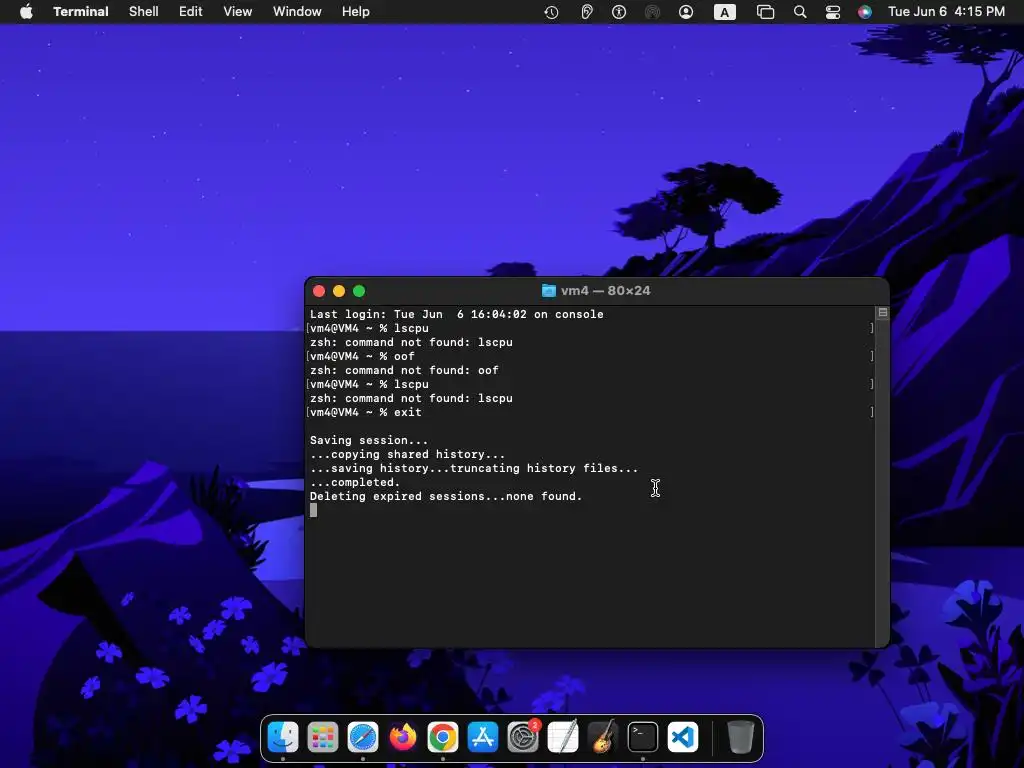Open Spotlight search magnifier icon
The width and height of the screenshot is (1024, 768).
pyautogui.click(x=800, y=12)
